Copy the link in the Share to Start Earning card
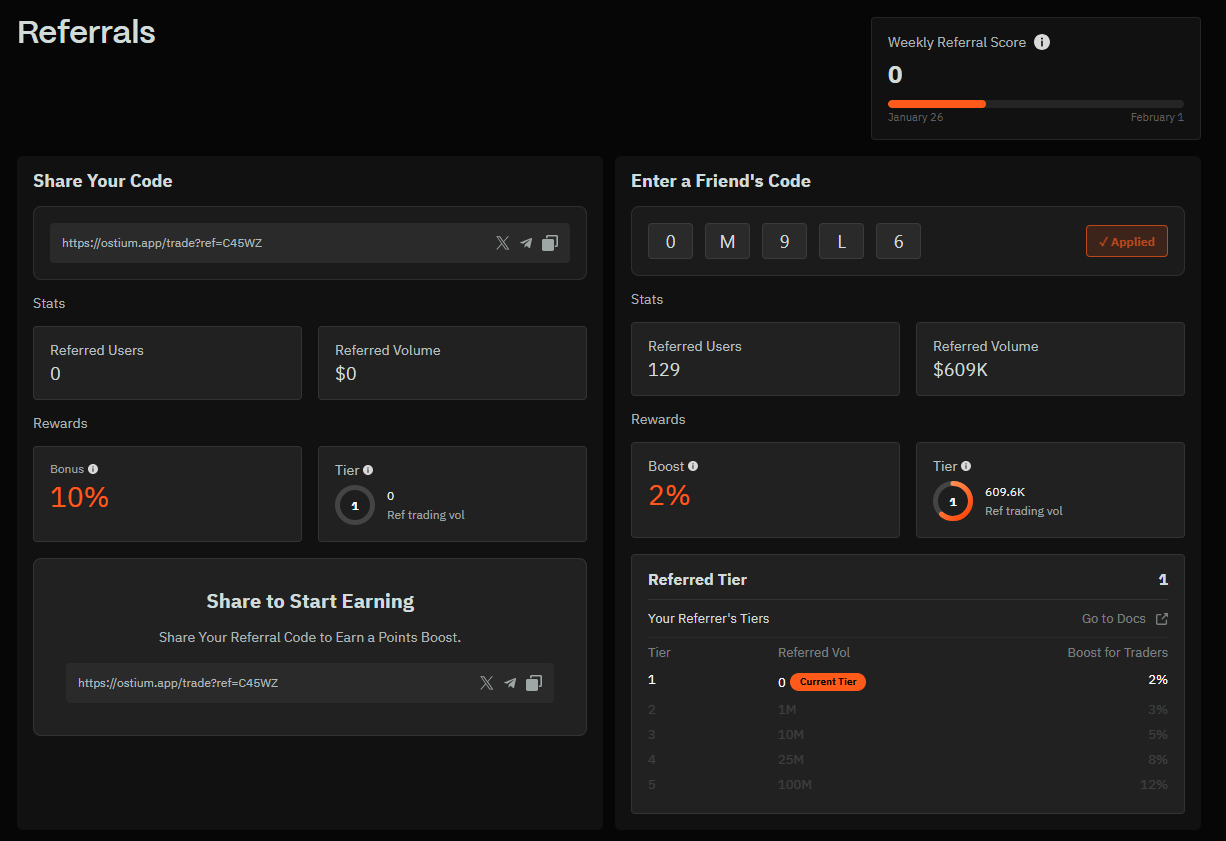Screen dimensions: 1226x841 (534, 683)
